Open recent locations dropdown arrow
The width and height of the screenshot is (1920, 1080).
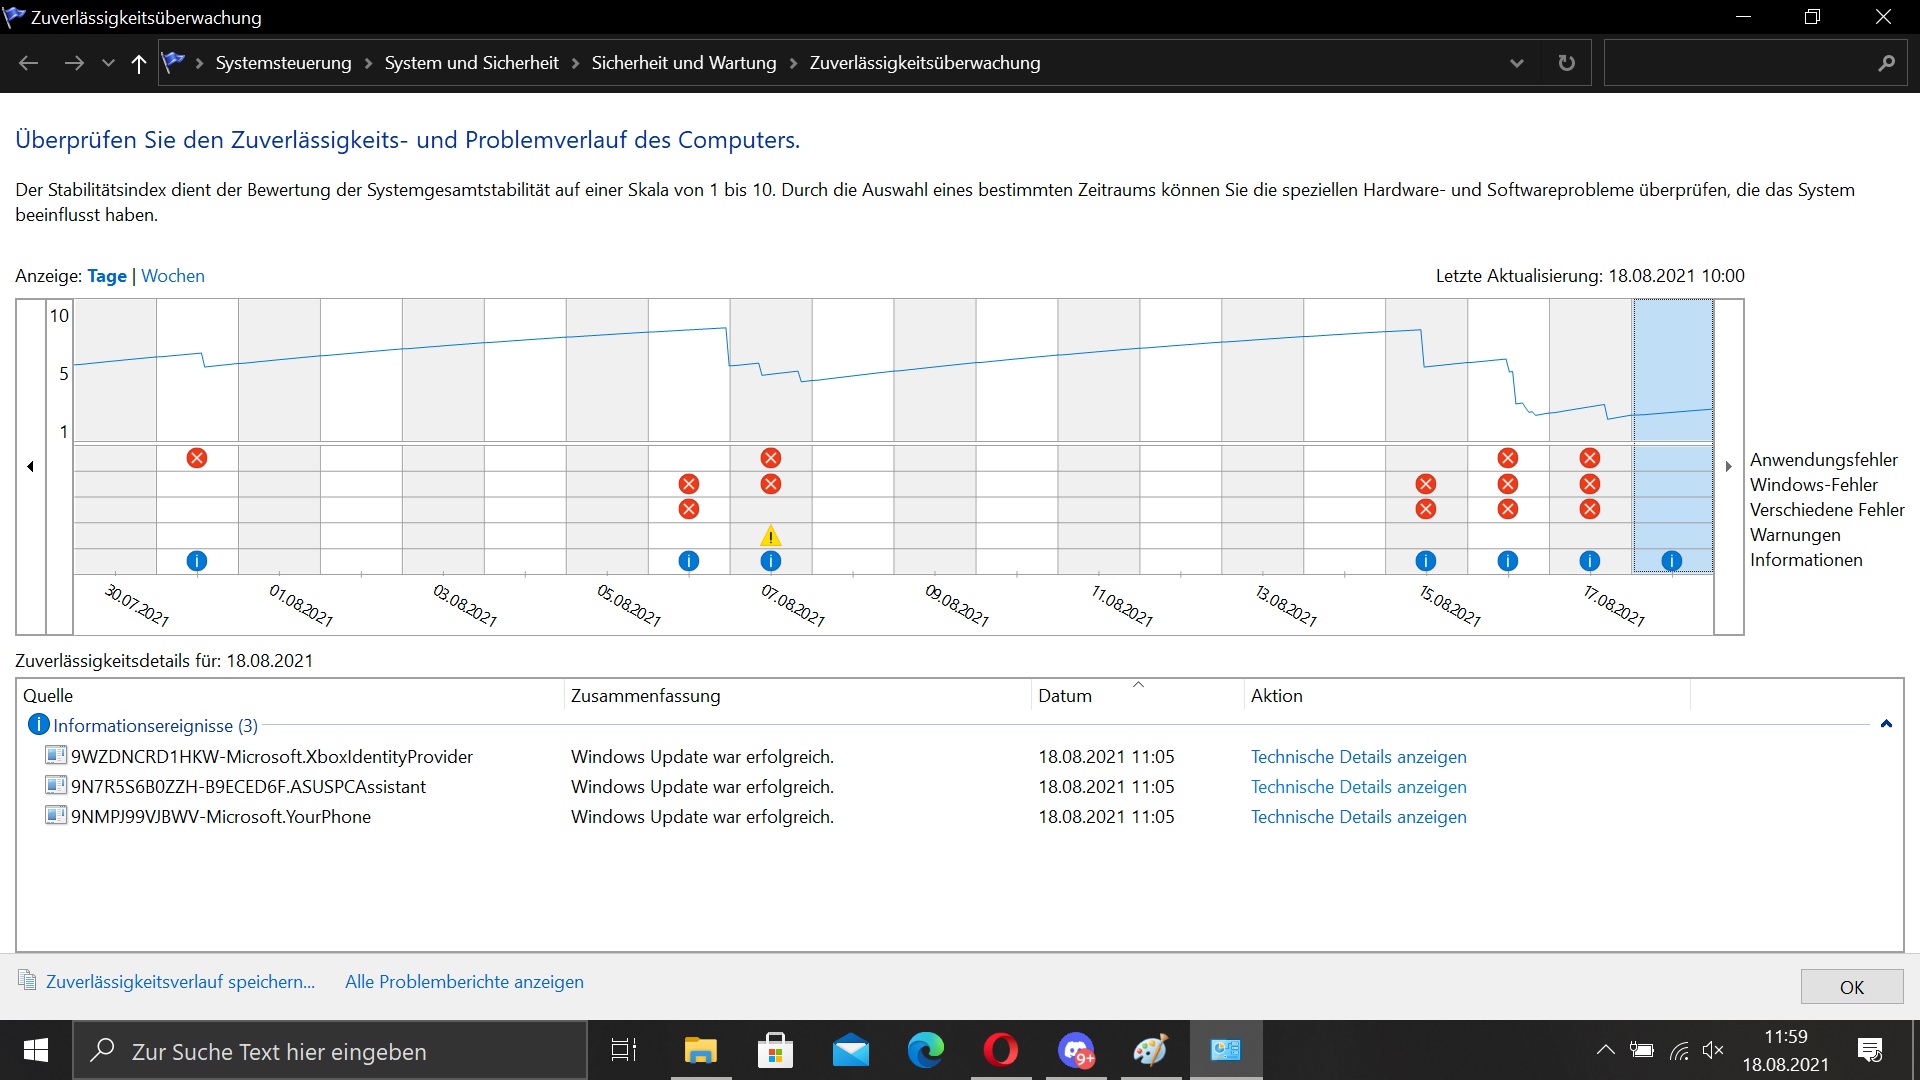click(x=108, y=63)
